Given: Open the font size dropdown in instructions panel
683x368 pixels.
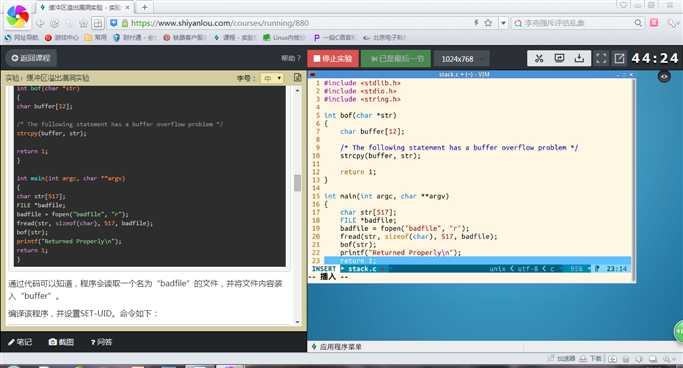Looking at the screenshot, I should (272, 78).
